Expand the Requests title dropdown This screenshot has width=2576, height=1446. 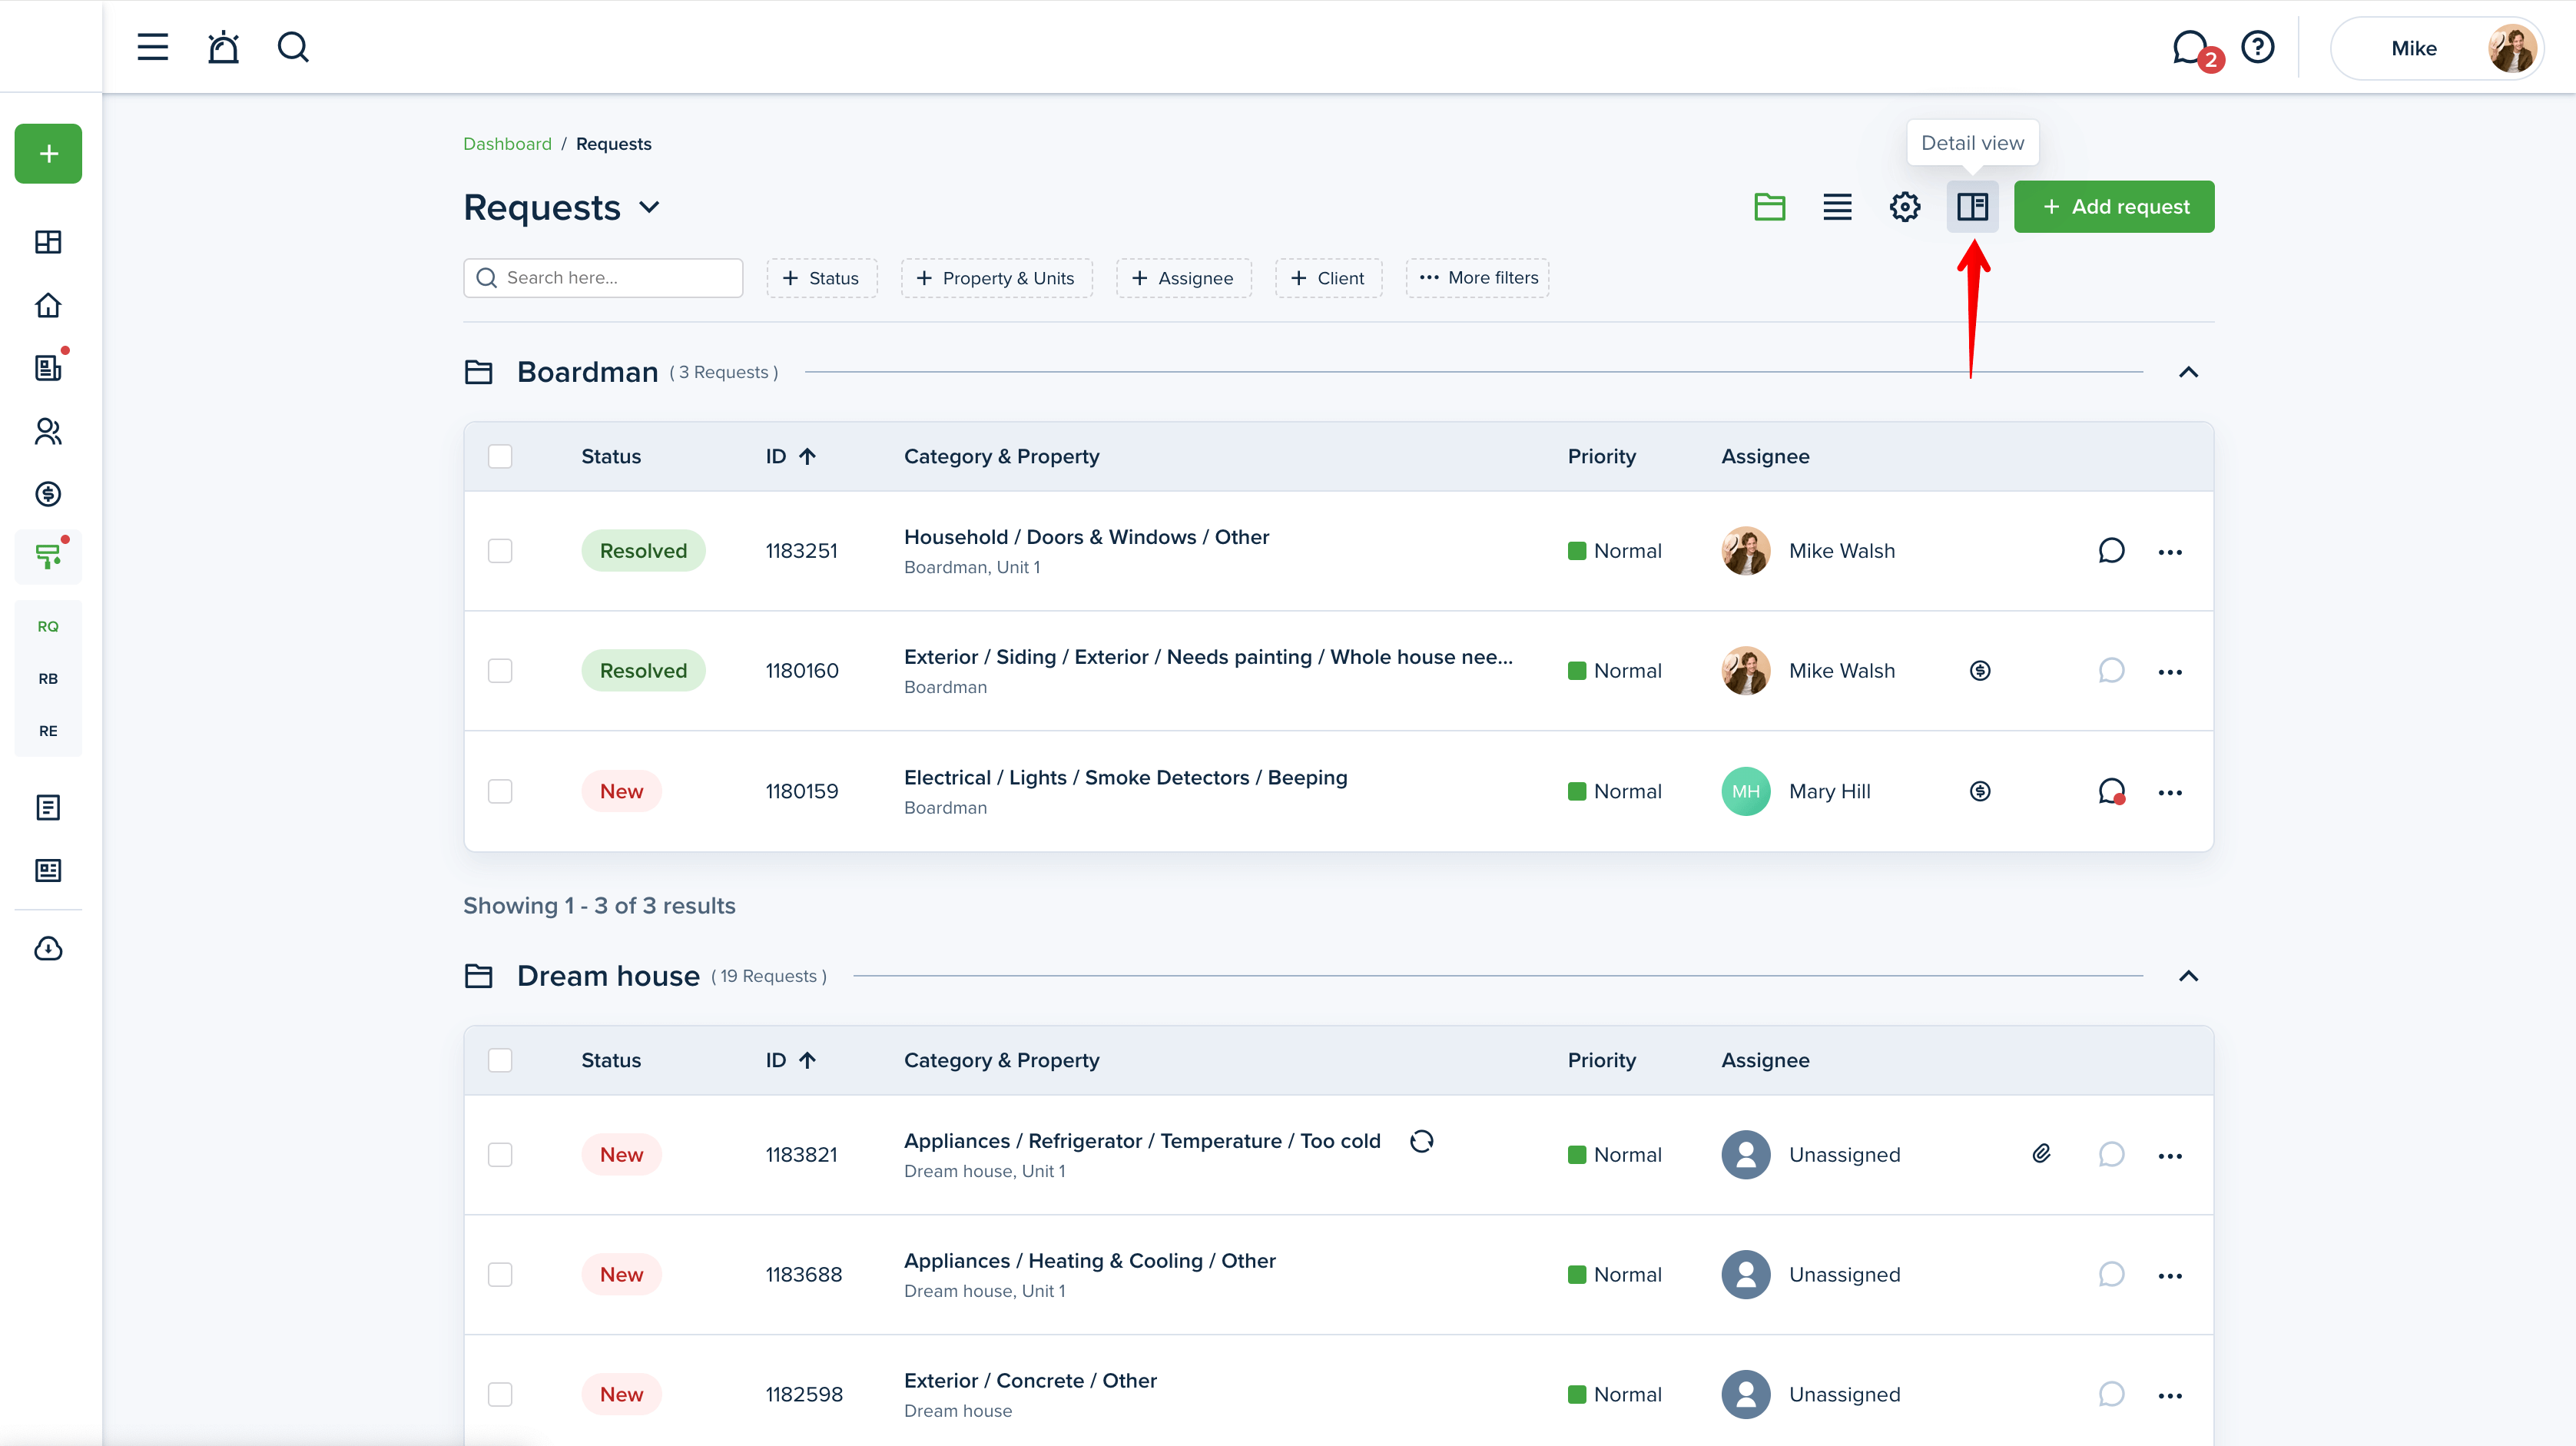click(649, 207)
